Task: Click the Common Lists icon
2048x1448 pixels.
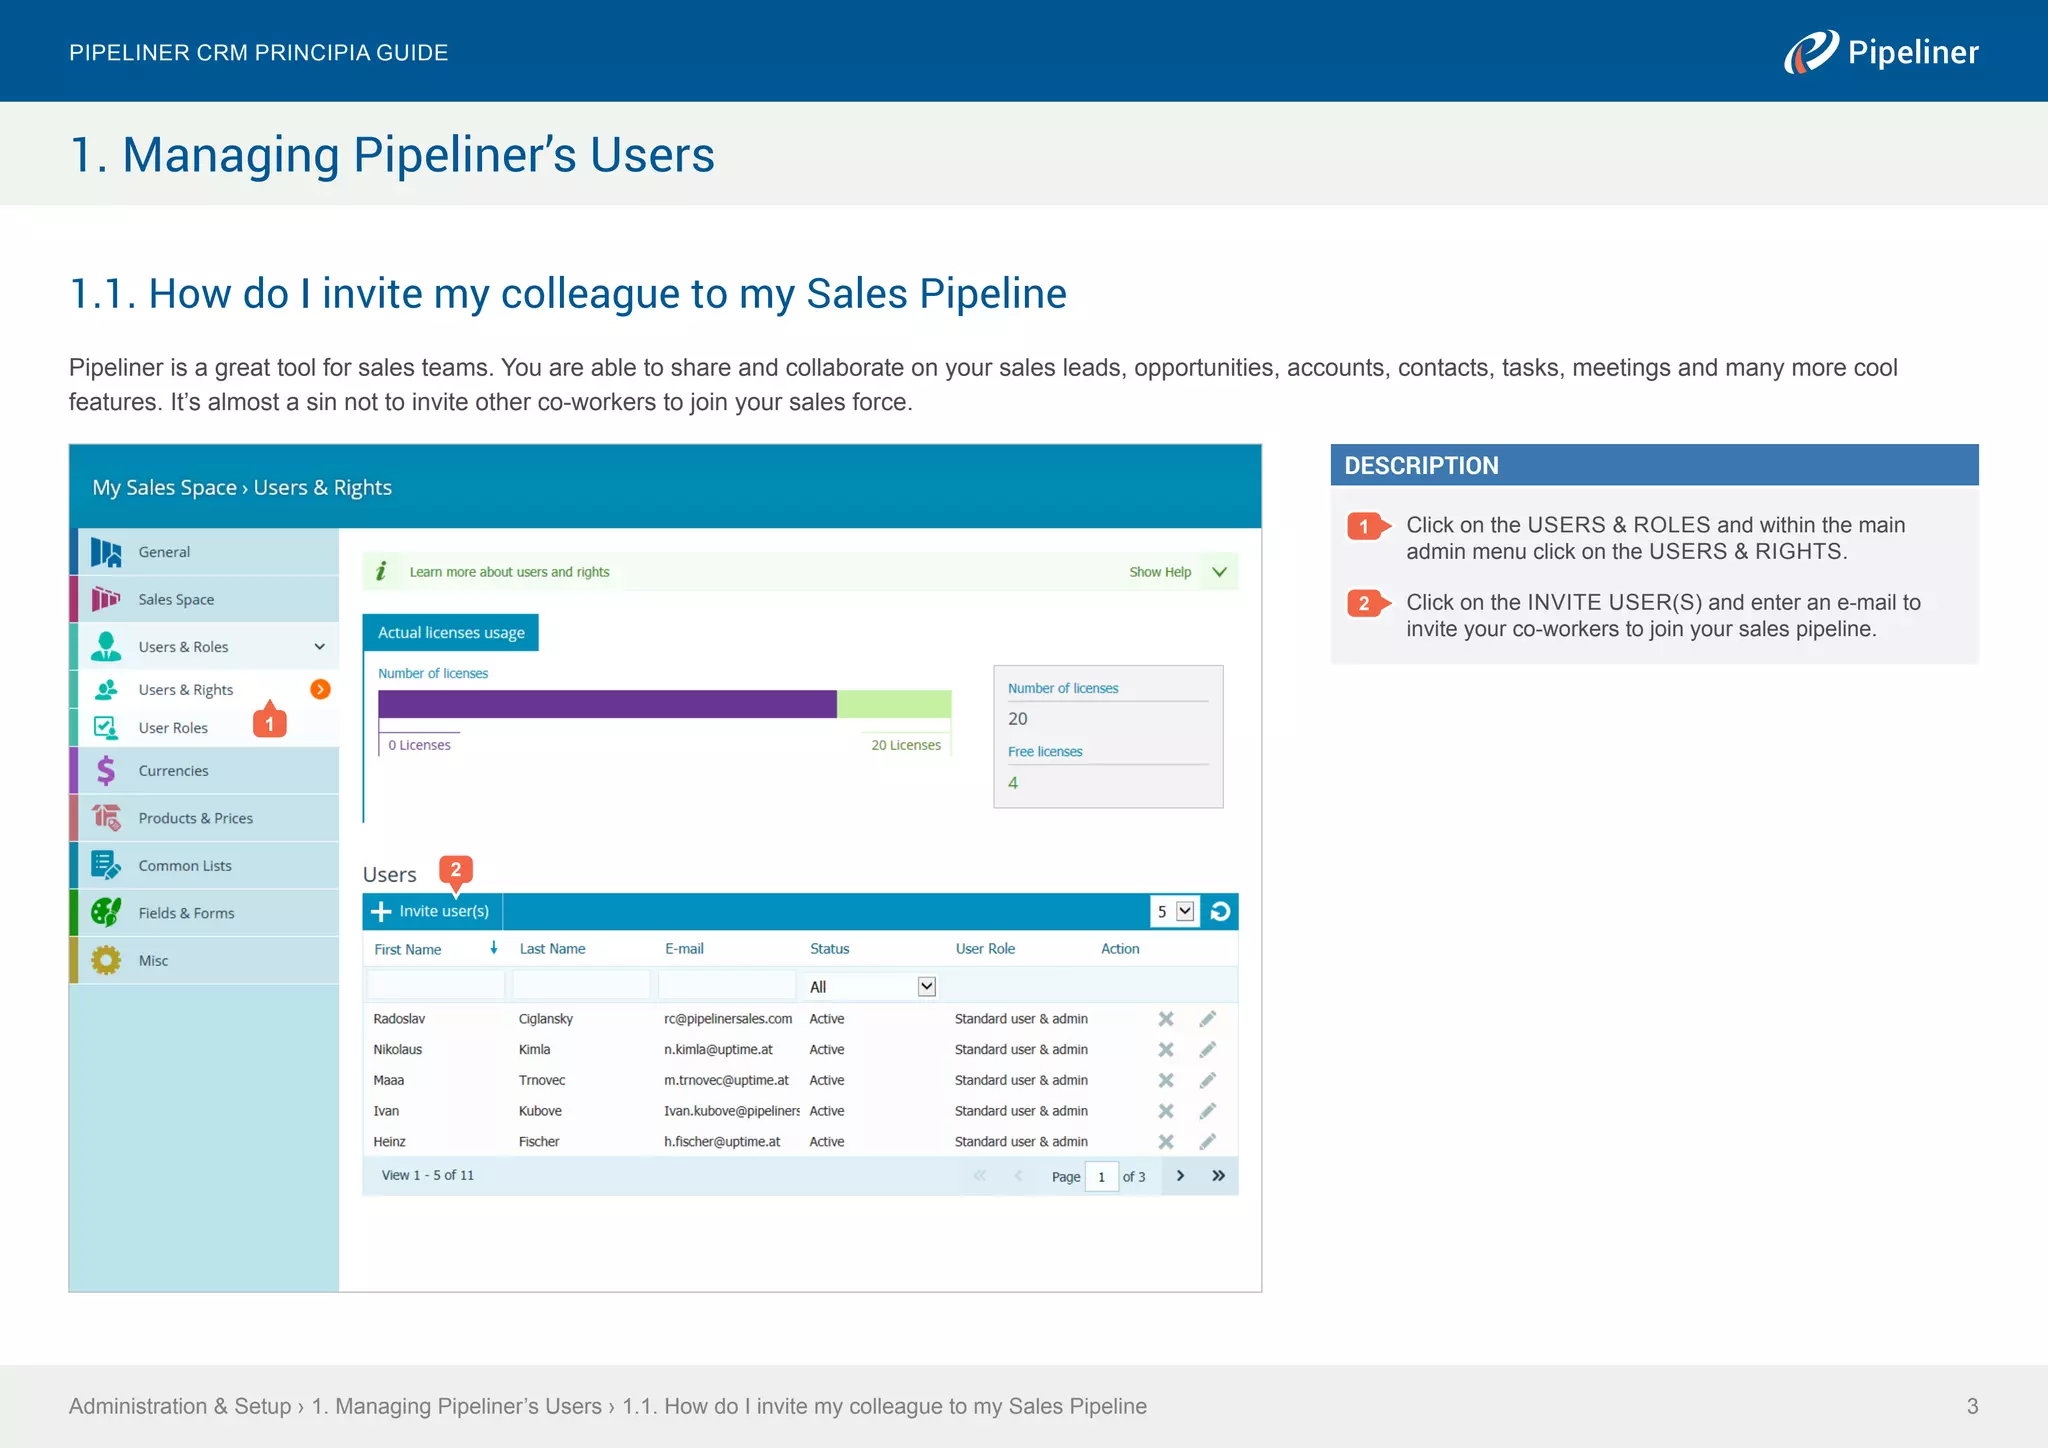Action: coord(106,865)
